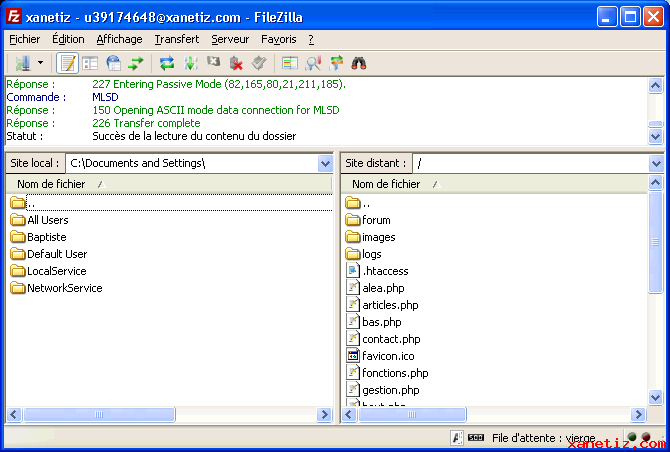
Task: Select the fonctions.php file
Action: coord(387,373)
